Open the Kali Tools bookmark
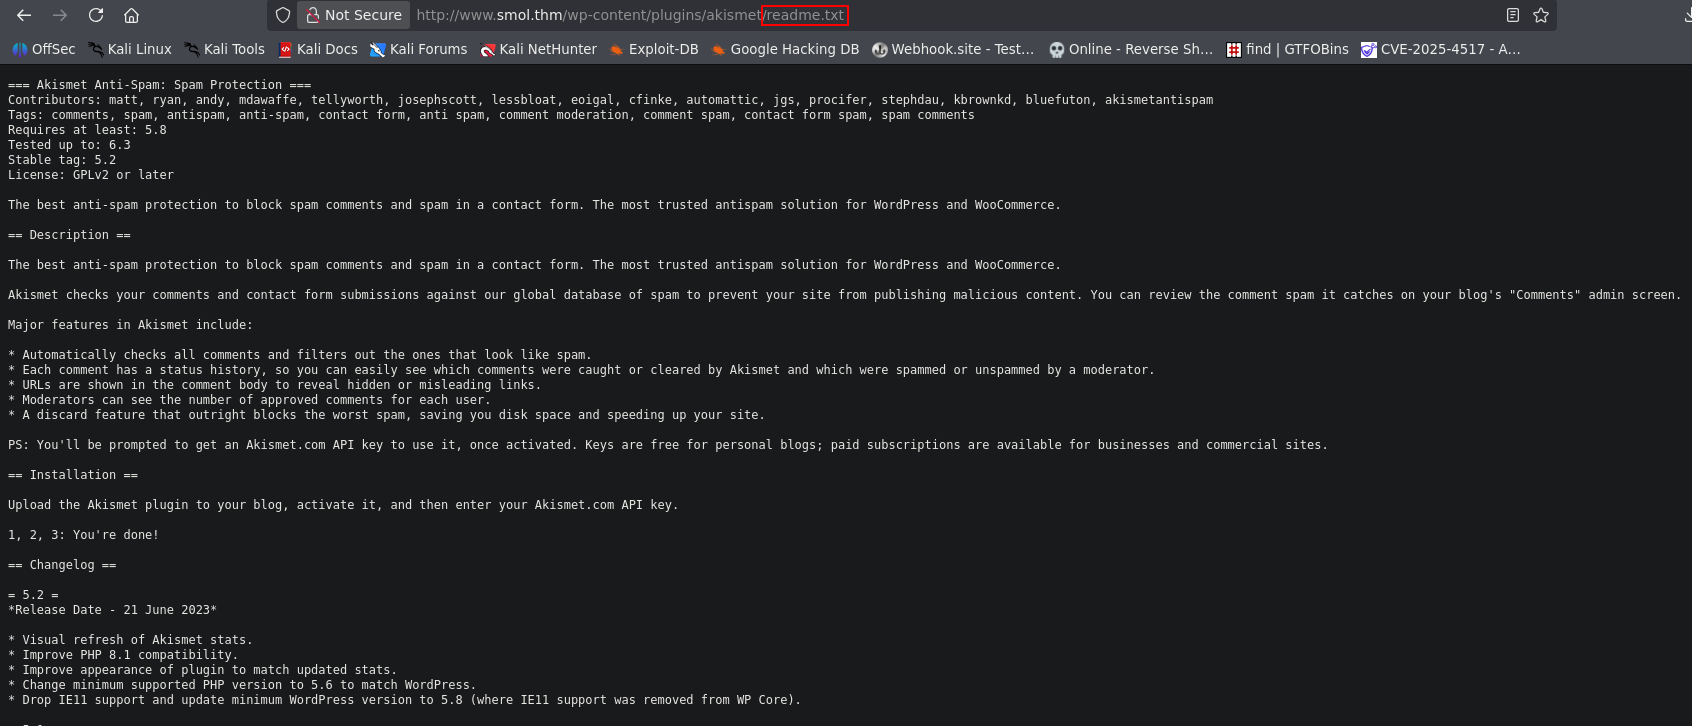Viewport: 1692px width, 726px height. (225, 49)
